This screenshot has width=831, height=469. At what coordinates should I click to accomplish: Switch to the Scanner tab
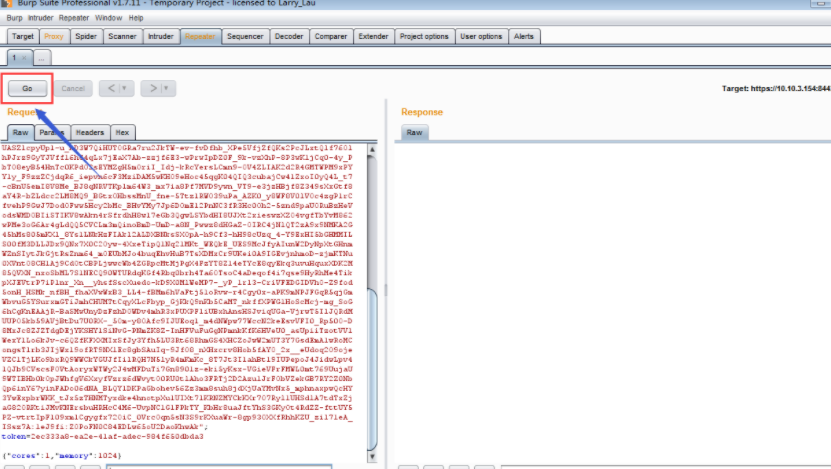click(x=122, y=37)
